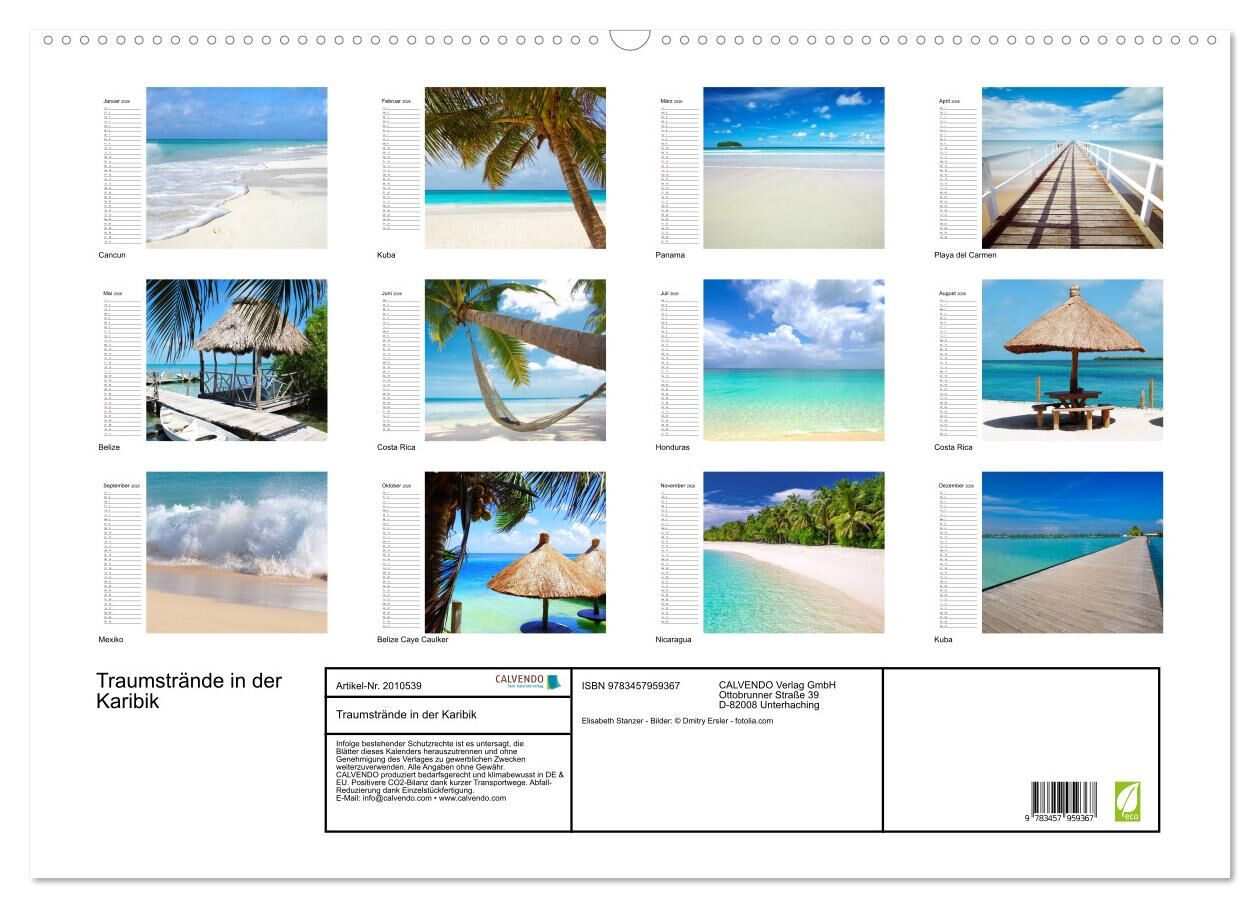
Task: Click the CALVENDO Verlag GmbH address
Action: point(777,695)
